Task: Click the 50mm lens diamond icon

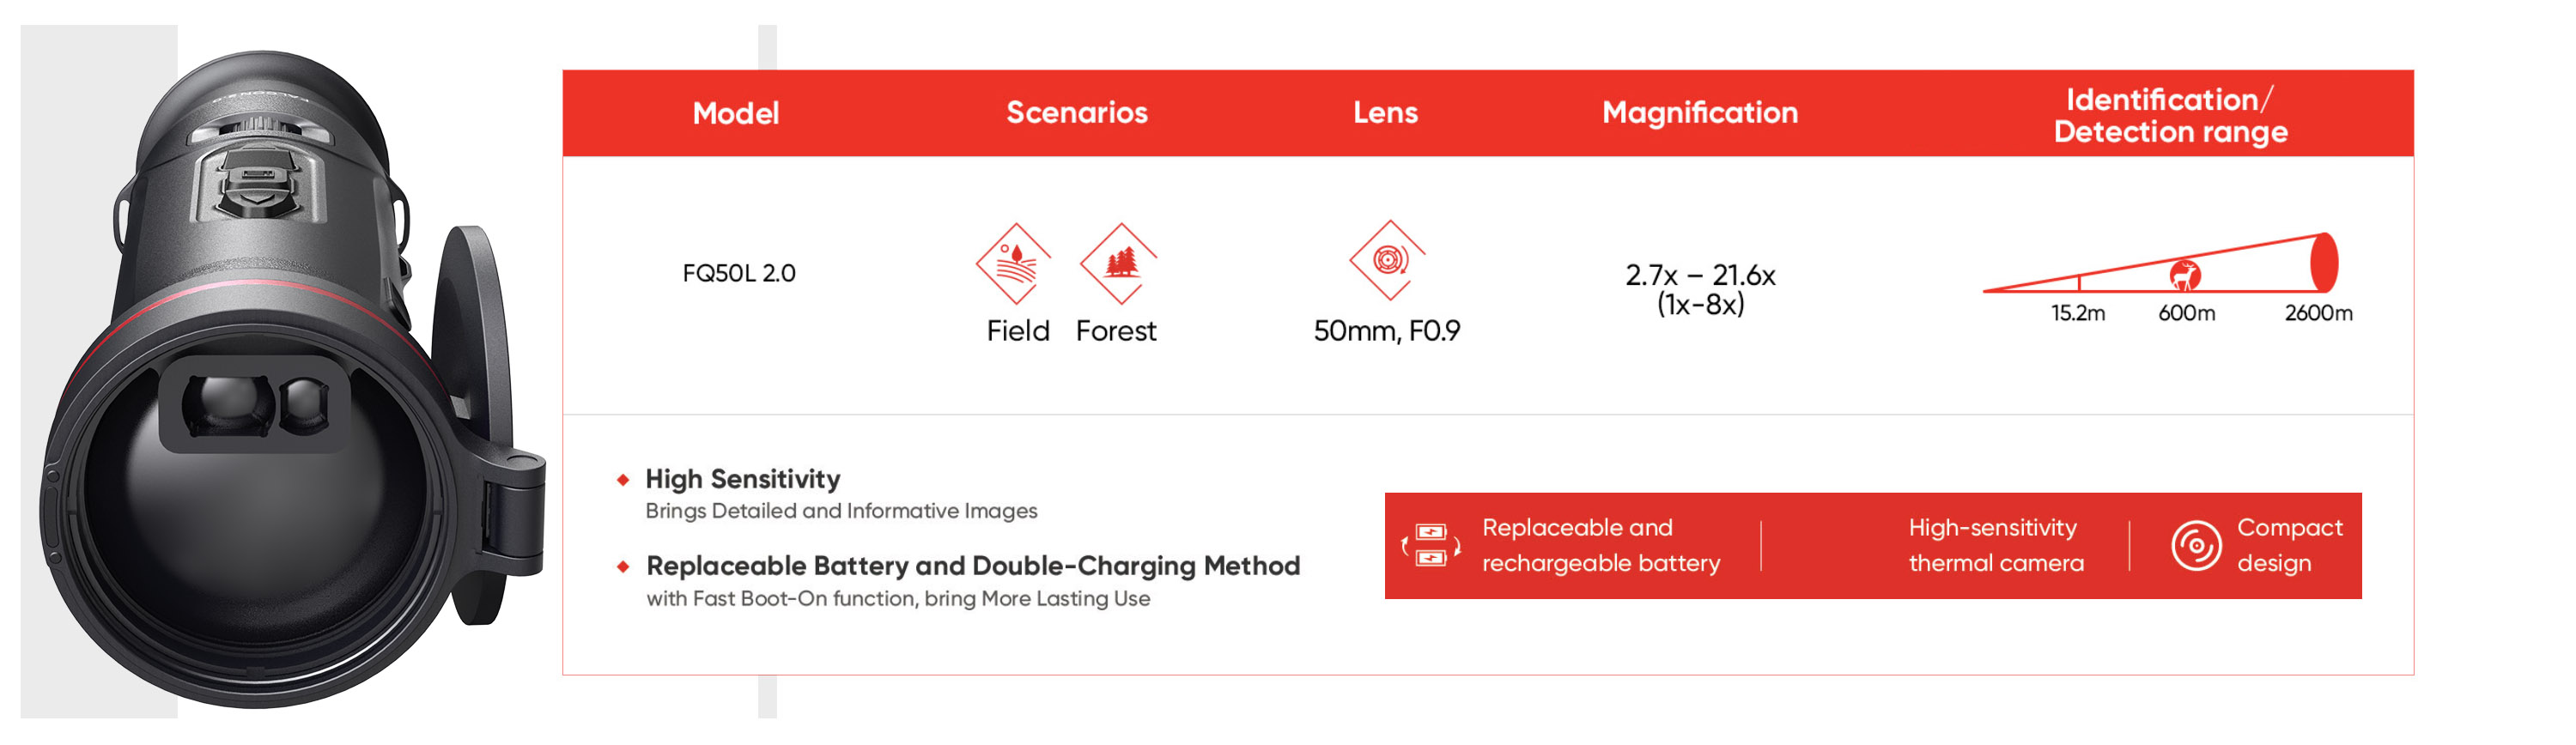Action: click(x=1388, y=260)
